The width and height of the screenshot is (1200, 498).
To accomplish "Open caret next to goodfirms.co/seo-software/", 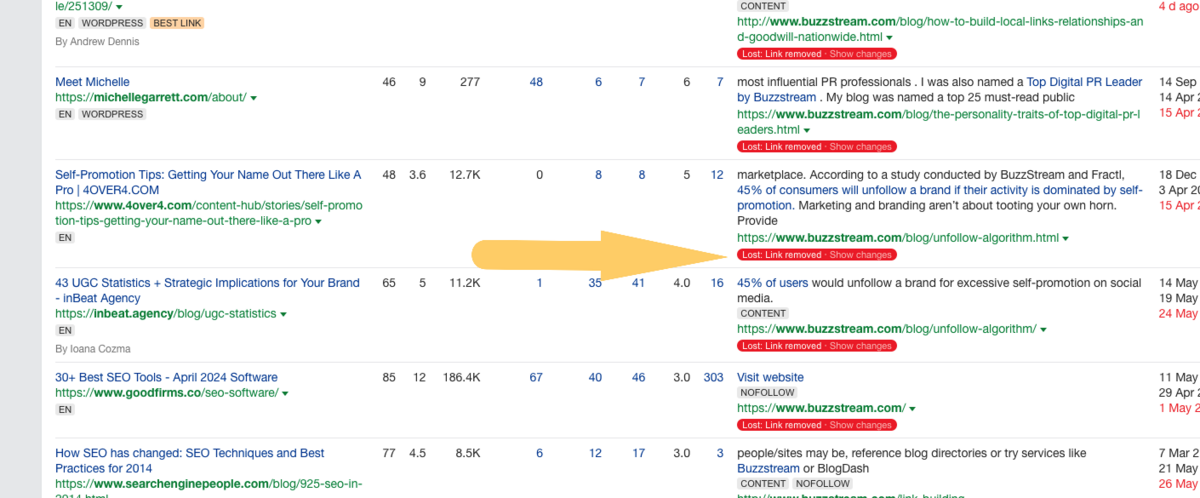I will click(x=286, y=394).
